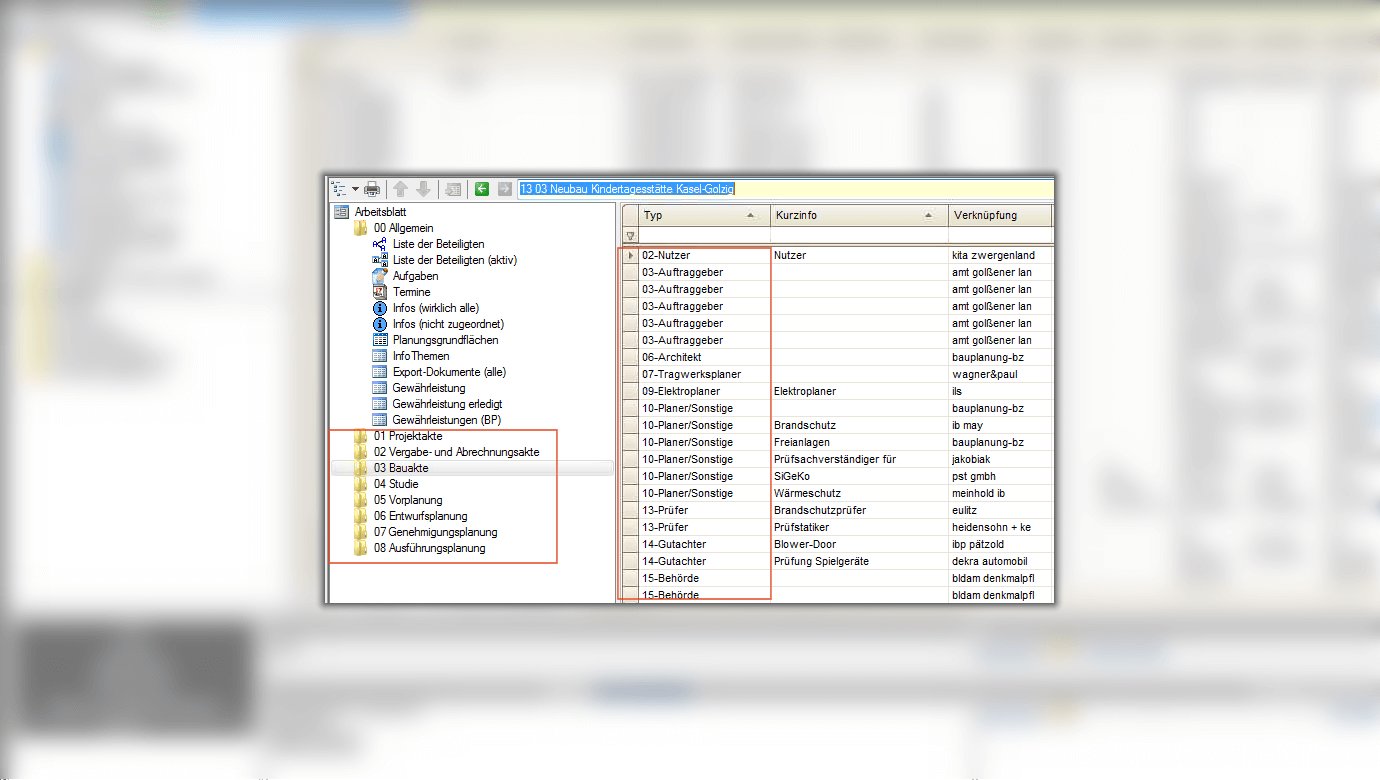This screenshot has height=780, width=1380.
Task: Click the Verknüpfung column header
Action: (998, 215)
